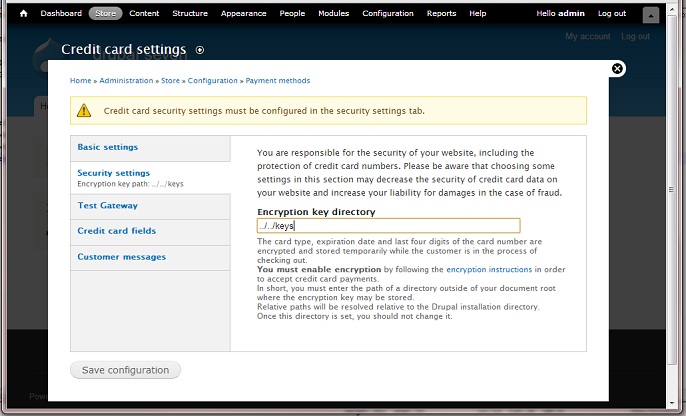
Task: Click the Payment methods breadcrumb link
Action: tap(278, 81)
